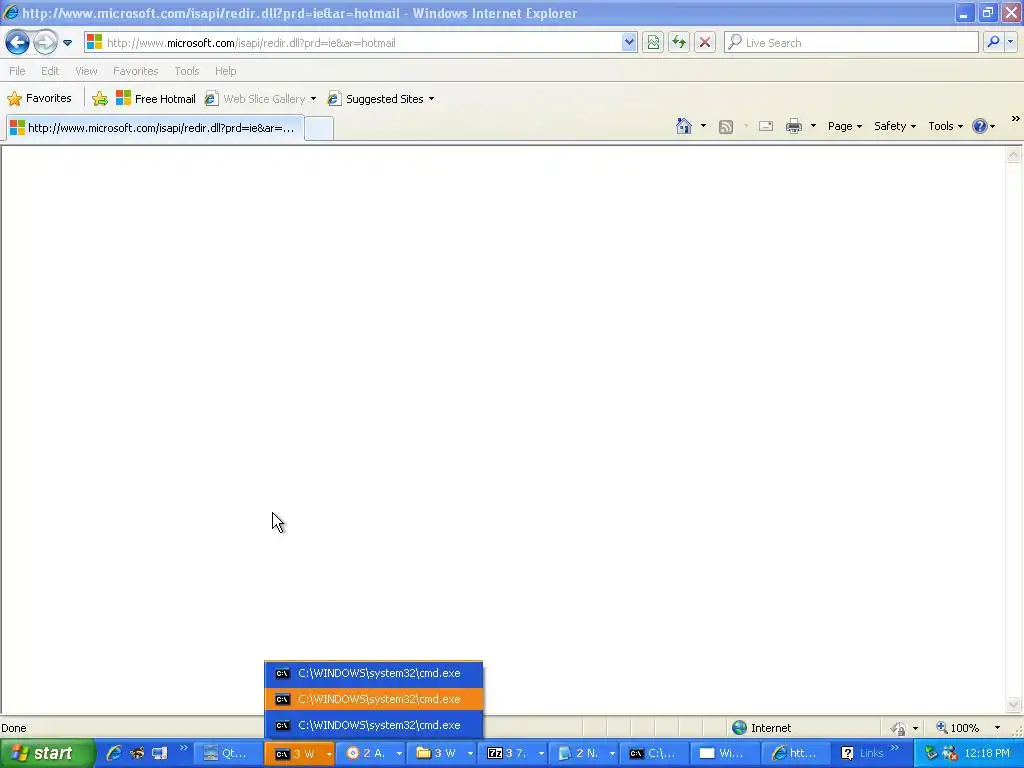Click the Safely Remove Hardware tray icon
The width and height of the screenshot is (1024, 768).
pos(931,753)
